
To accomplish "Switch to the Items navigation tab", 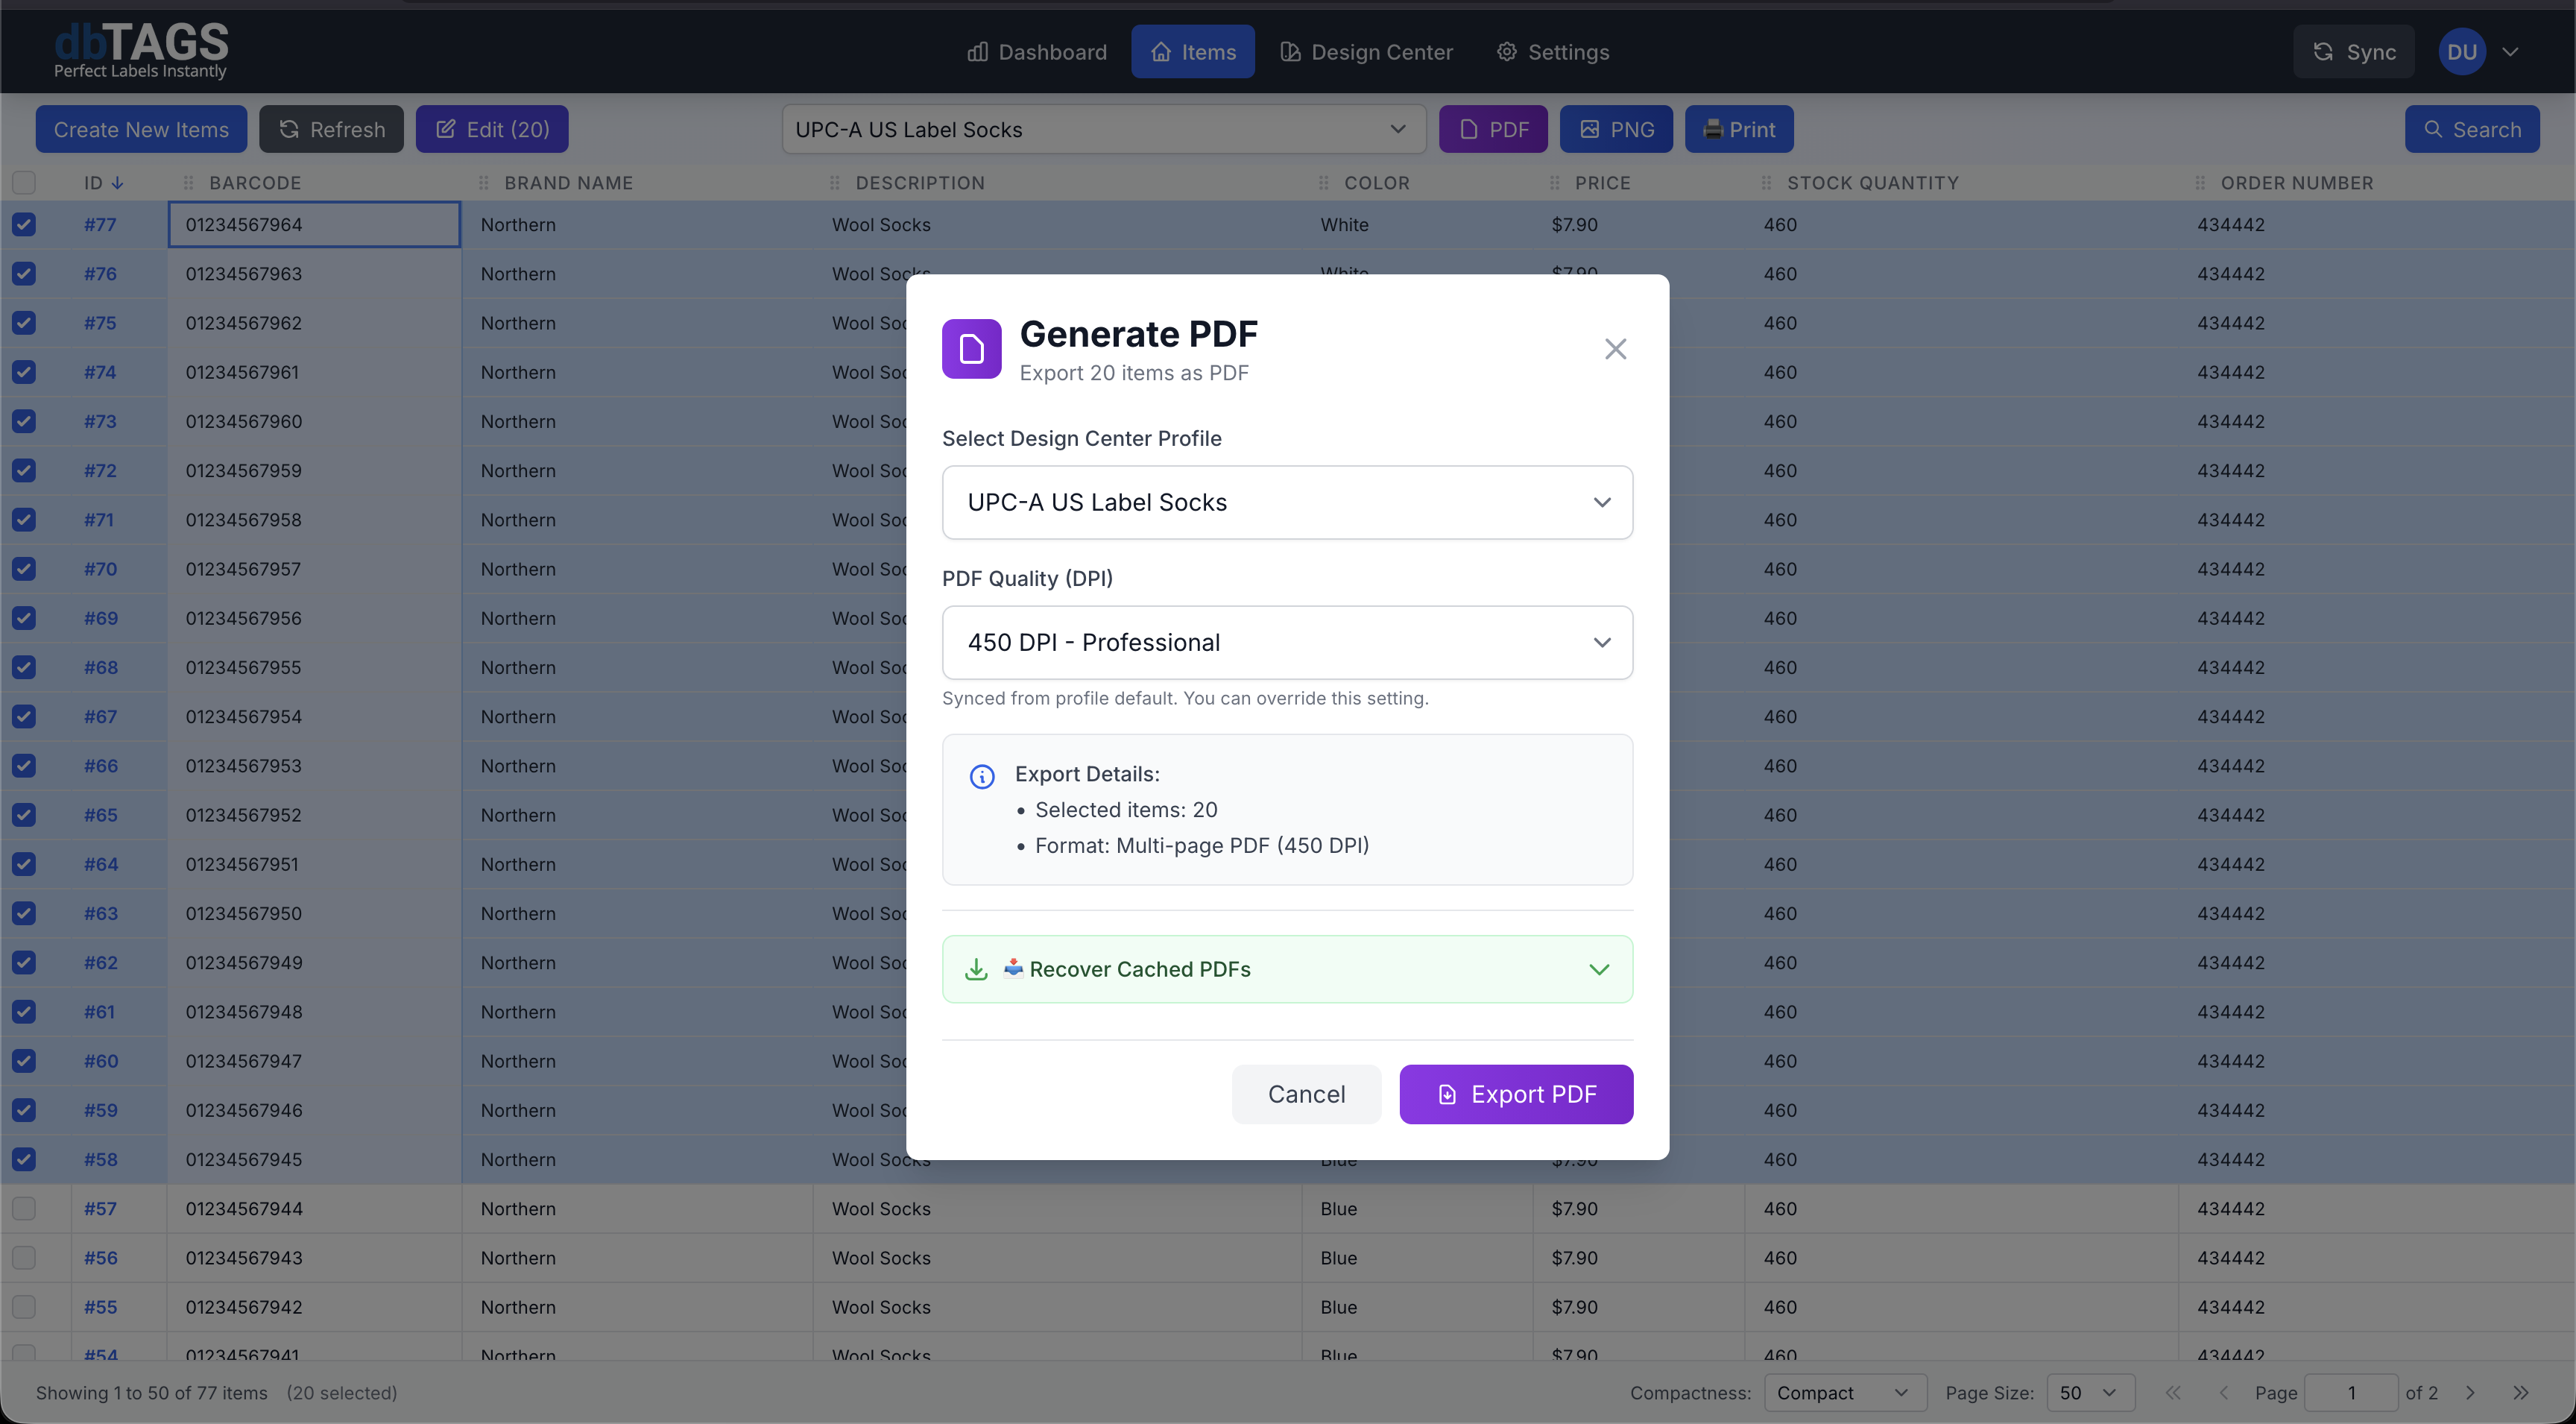I will 1192,51.
